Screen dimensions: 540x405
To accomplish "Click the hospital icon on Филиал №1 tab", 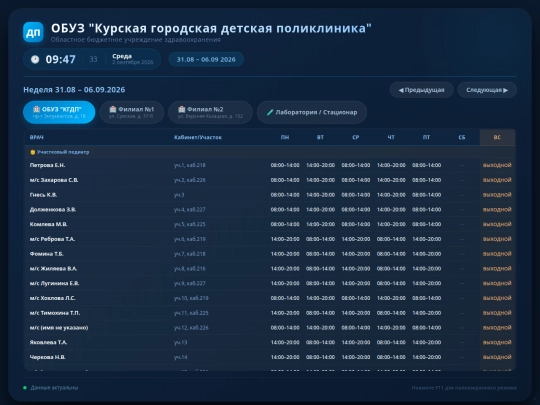I will click(x=113, y=109).
